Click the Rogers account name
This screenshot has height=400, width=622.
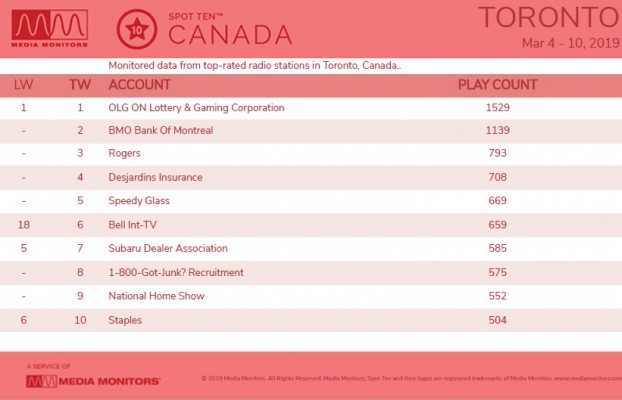(125, 154)
